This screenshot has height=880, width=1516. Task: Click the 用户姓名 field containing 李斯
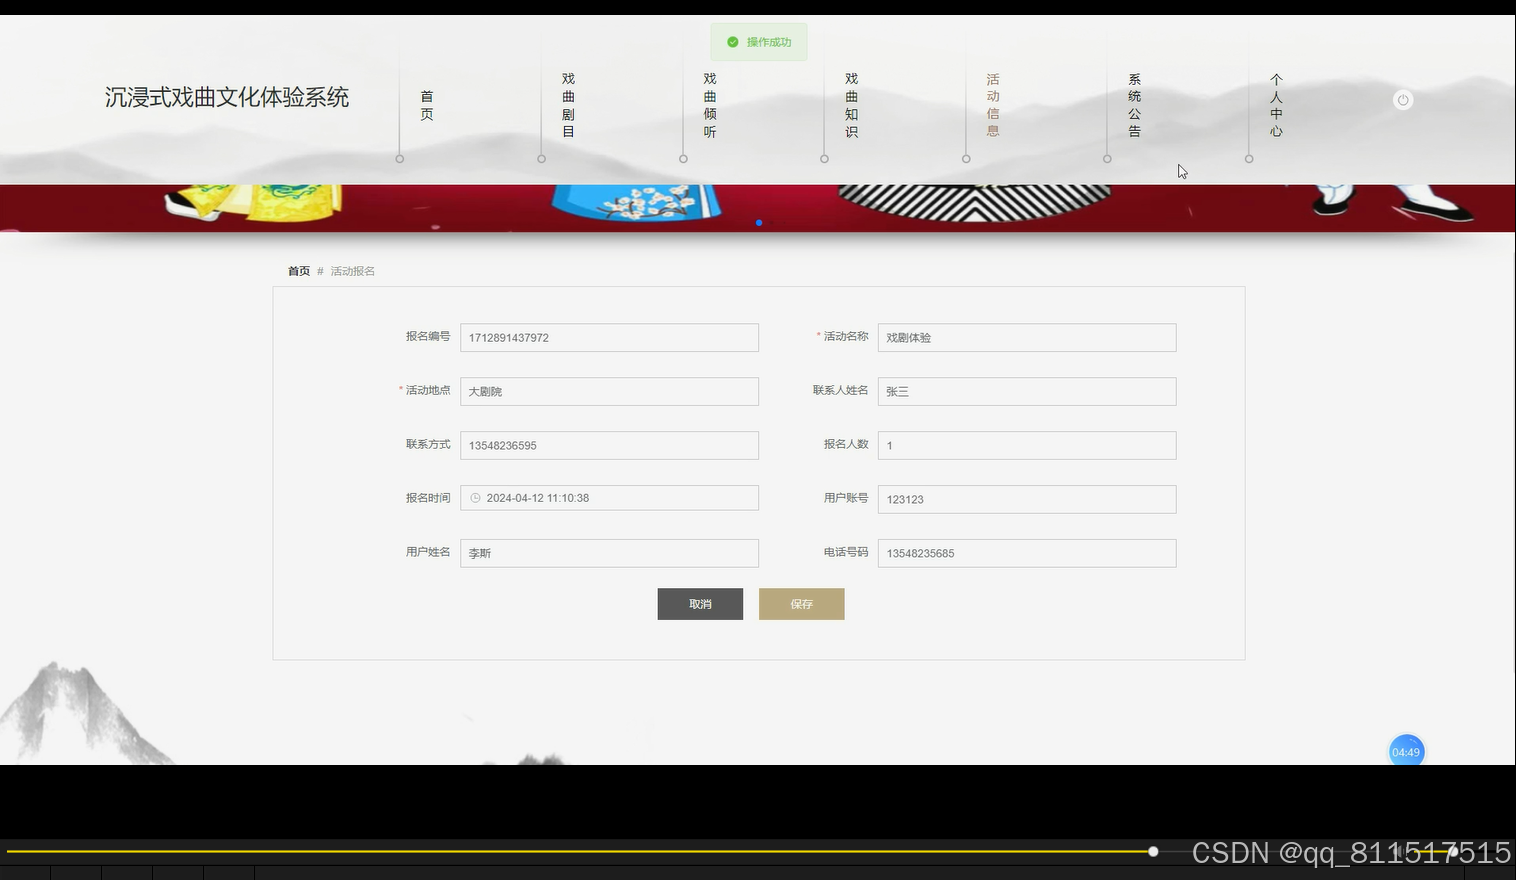coord(609,553)
